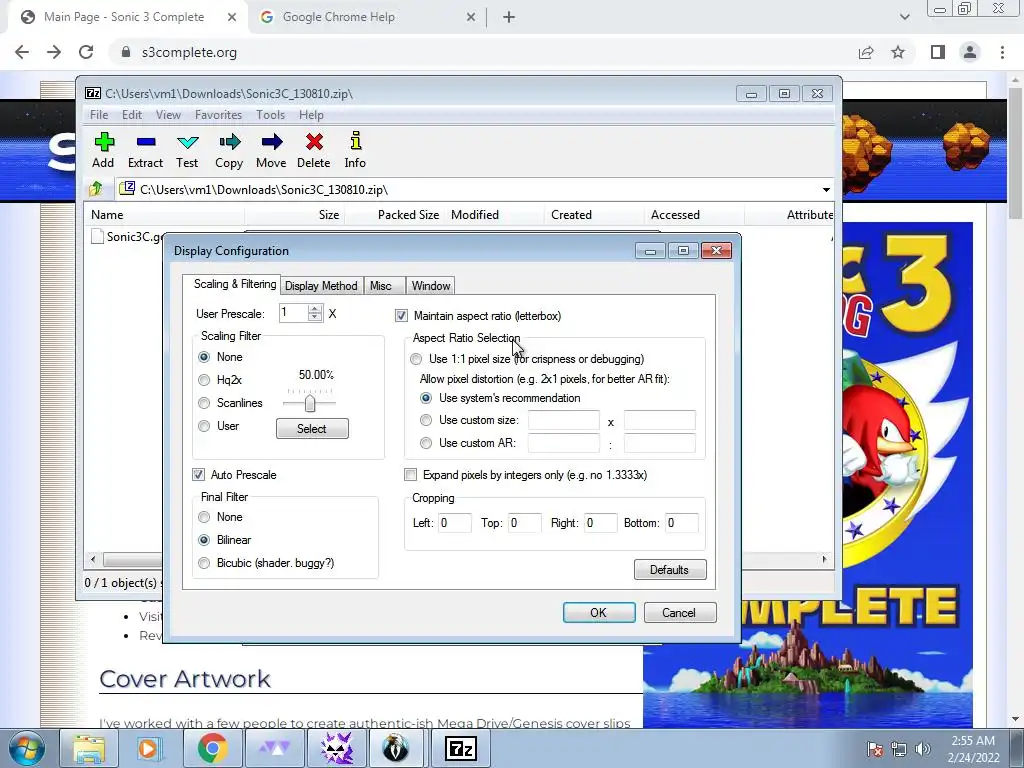Screen dimensions: 1024x768
Task: Click the Cropping Left input field
Action: click(x=455, y=523)
